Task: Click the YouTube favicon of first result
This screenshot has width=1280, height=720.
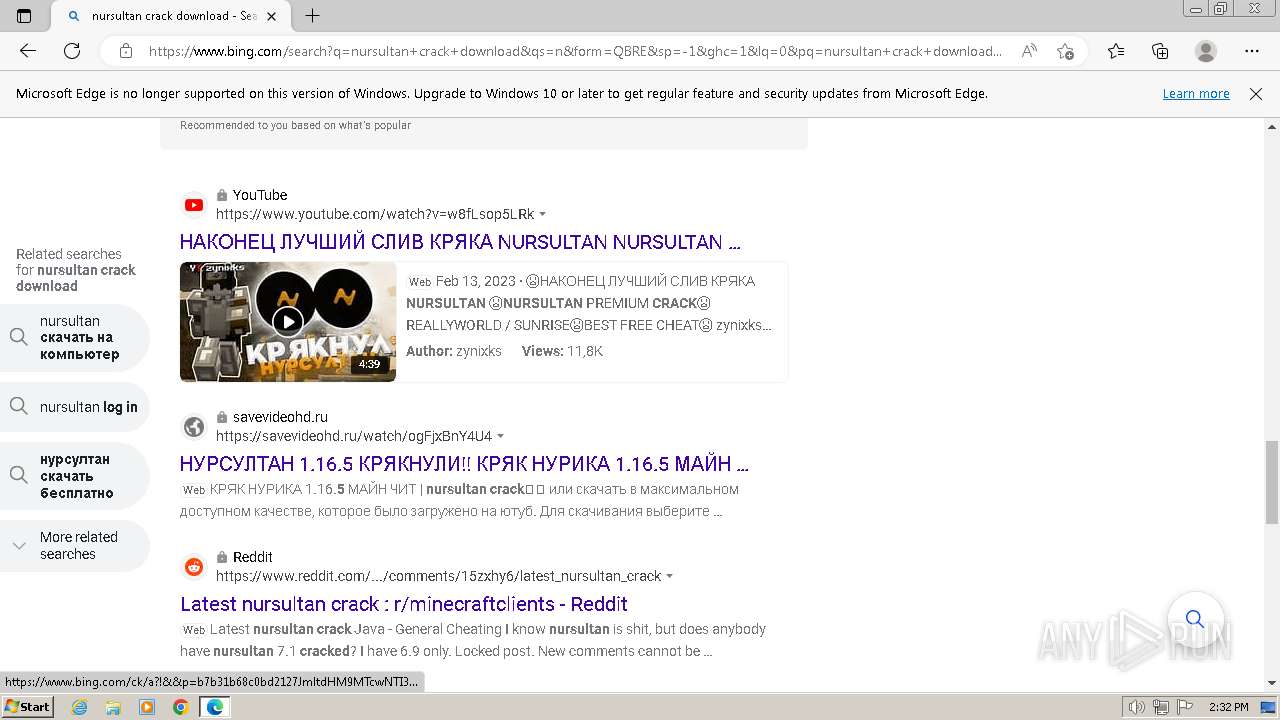Action: (194, 205)
